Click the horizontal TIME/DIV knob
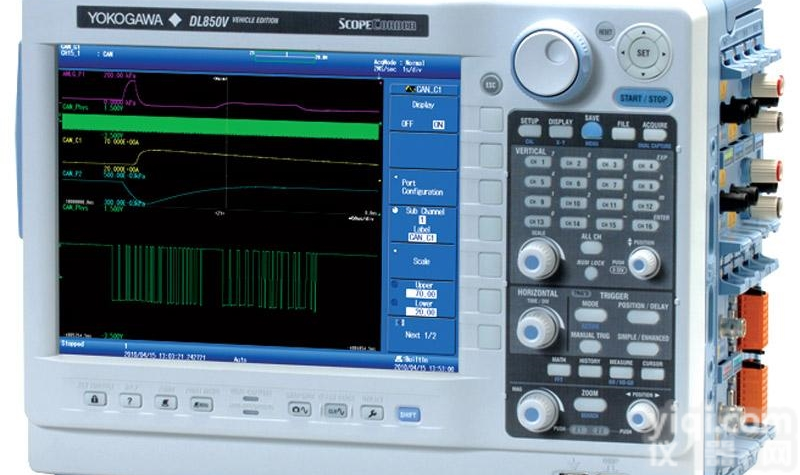Viewport: 800px width, 475px height. (x=538, y=325)
